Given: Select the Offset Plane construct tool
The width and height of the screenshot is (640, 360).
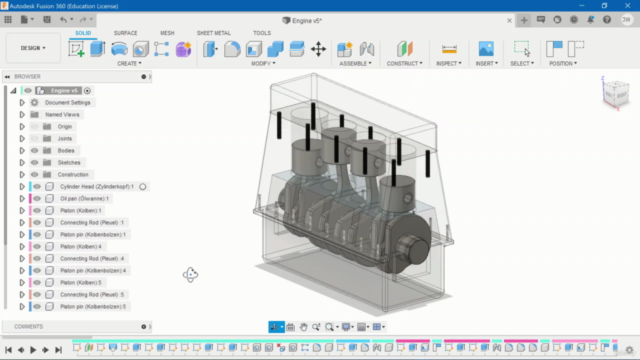Looking at the screenshot, I should click(x=404, y=49).
